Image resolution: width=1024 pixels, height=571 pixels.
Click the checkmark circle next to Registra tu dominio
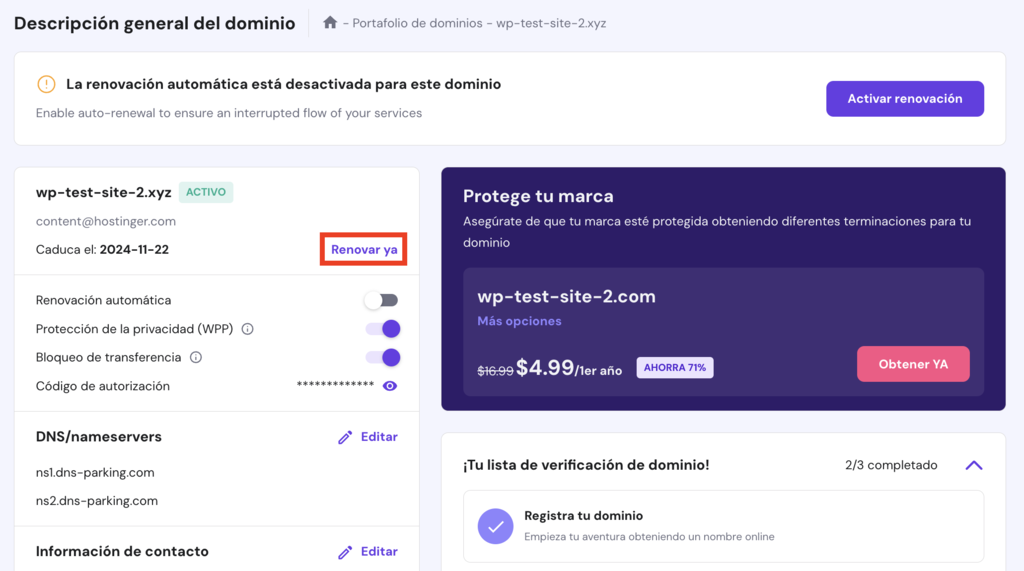click(x=495, y=526)
